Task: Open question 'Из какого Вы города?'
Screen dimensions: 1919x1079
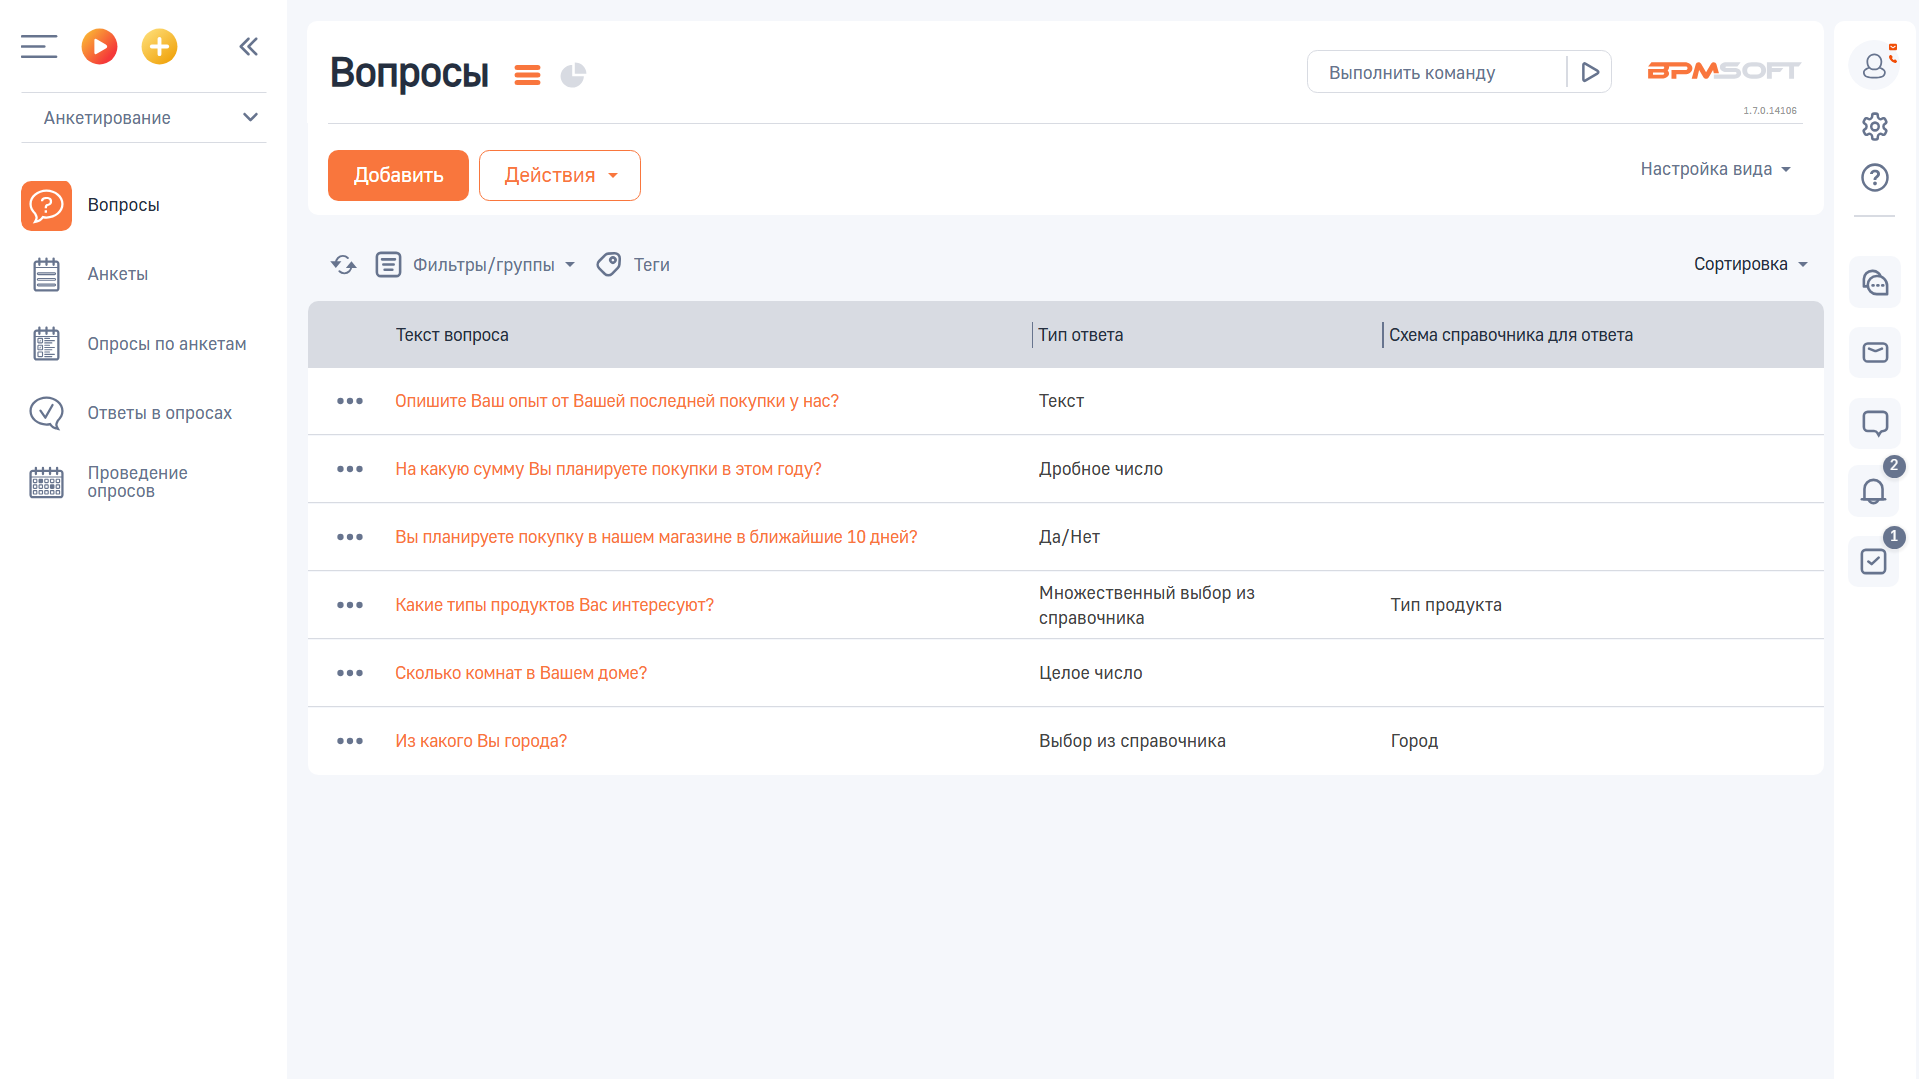Action: click(480, 741)
